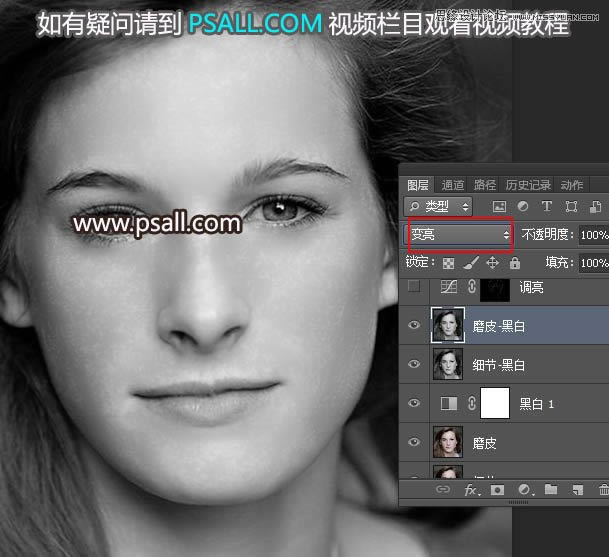Screen dimensions: 609x557
Task: Open the 变亮 blend mode dropdown
Action: pyautogui.click(x=459, y=234)
